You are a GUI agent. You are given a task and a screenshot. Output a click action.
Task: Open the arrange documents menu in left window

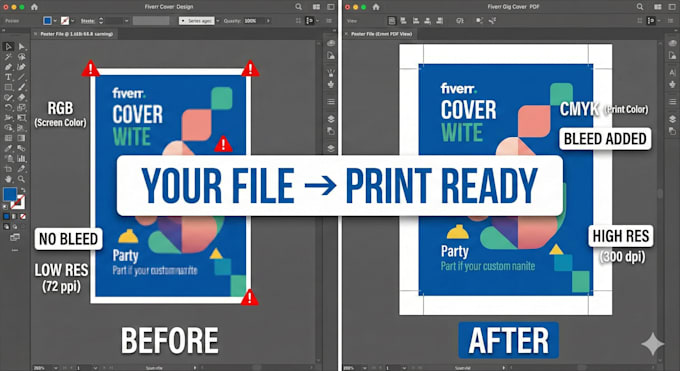(317, 7)
